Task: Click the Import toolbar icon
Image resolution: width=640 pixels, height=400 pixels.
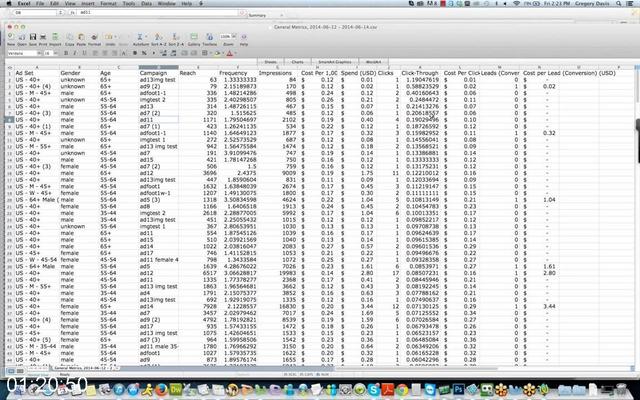Action: pos(55,38)
